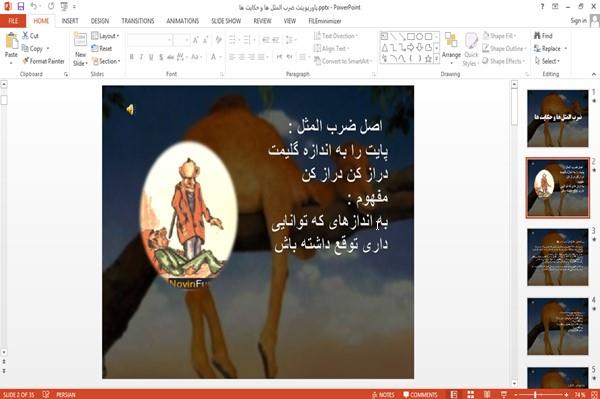Switch to the TRANSITIONS tab

(138, 21)
